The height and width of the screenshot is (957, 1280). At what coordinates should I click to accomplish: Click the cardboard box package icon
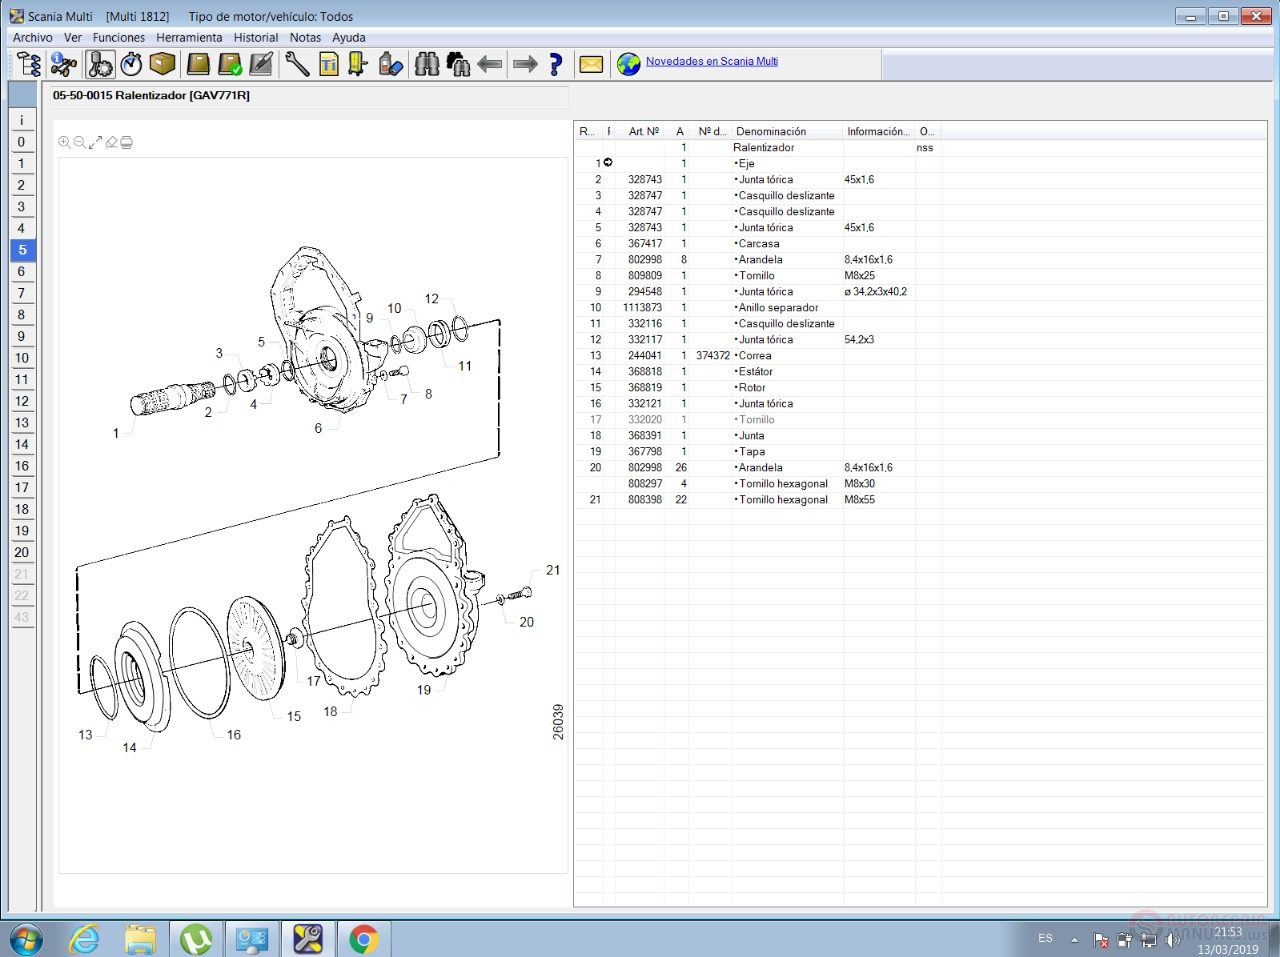tap(162, 65)
